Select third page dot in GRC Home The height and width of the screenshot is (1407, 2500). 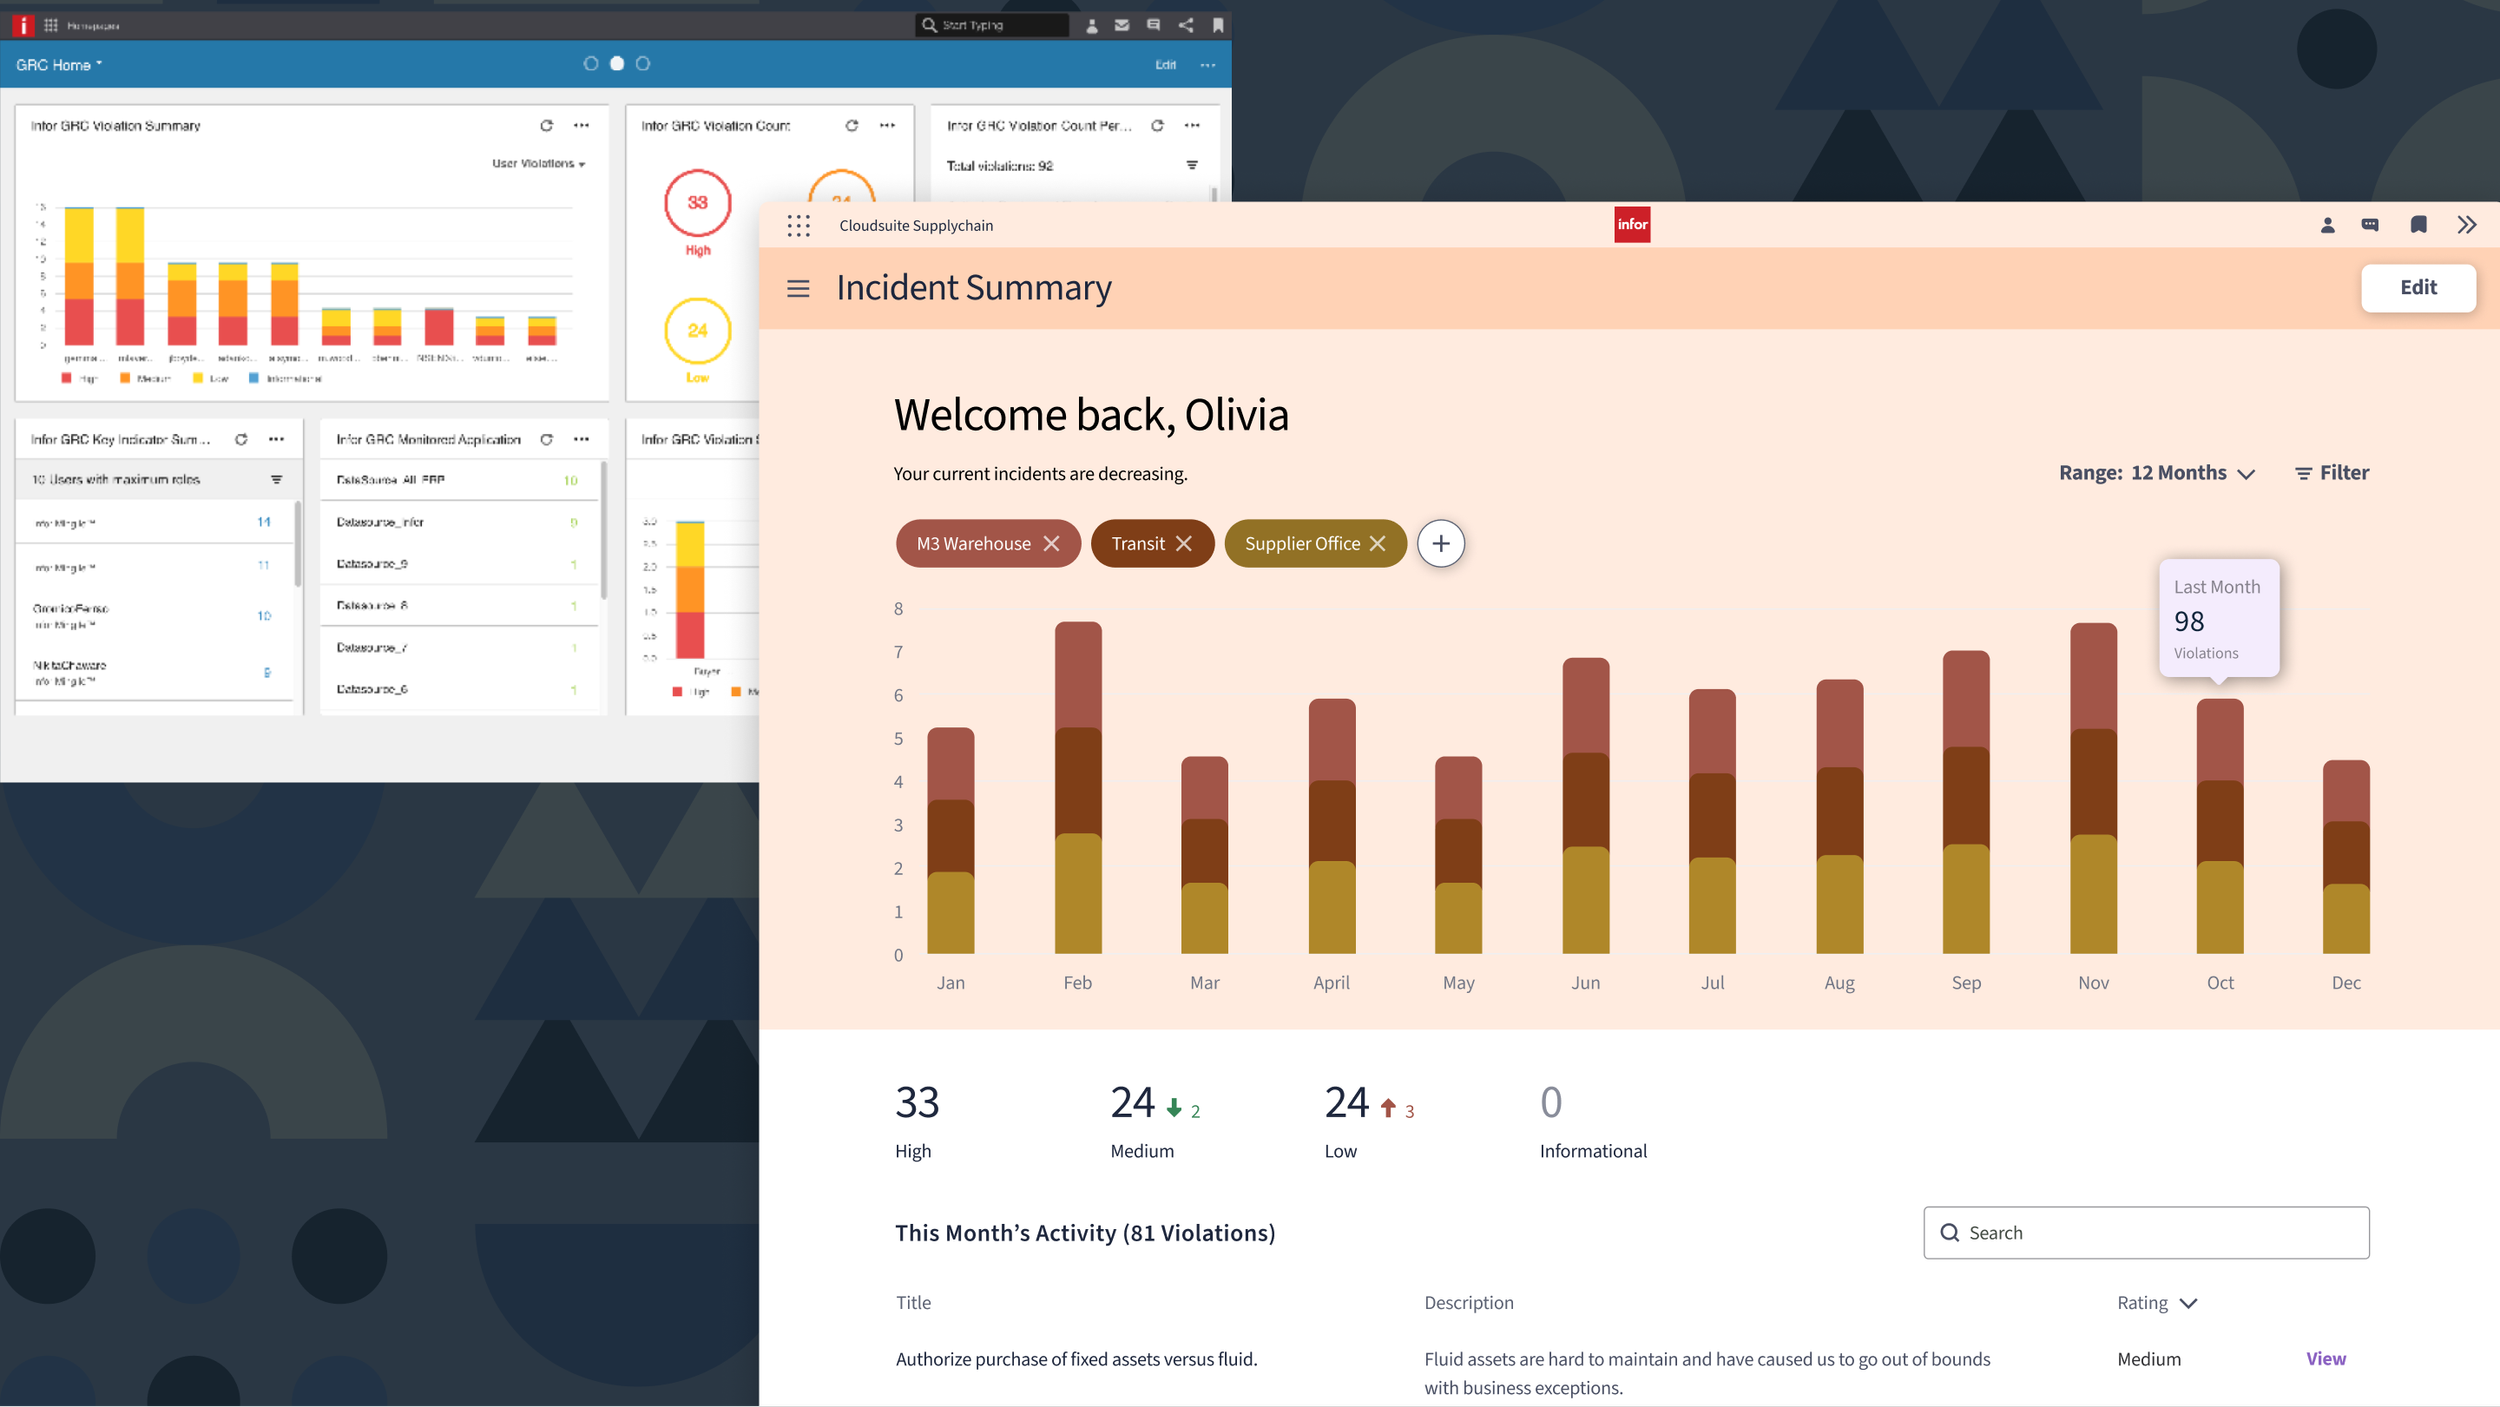tap(642, 63)
